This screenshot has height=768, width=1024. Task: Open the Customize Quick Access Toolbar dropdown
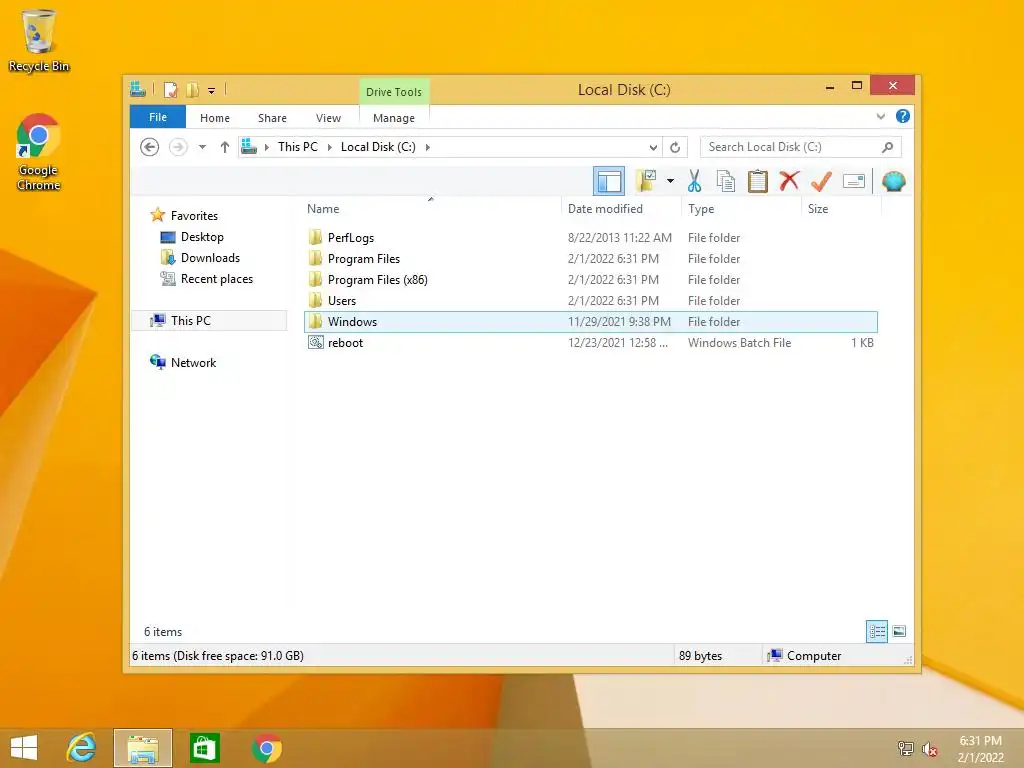point(212,90)
